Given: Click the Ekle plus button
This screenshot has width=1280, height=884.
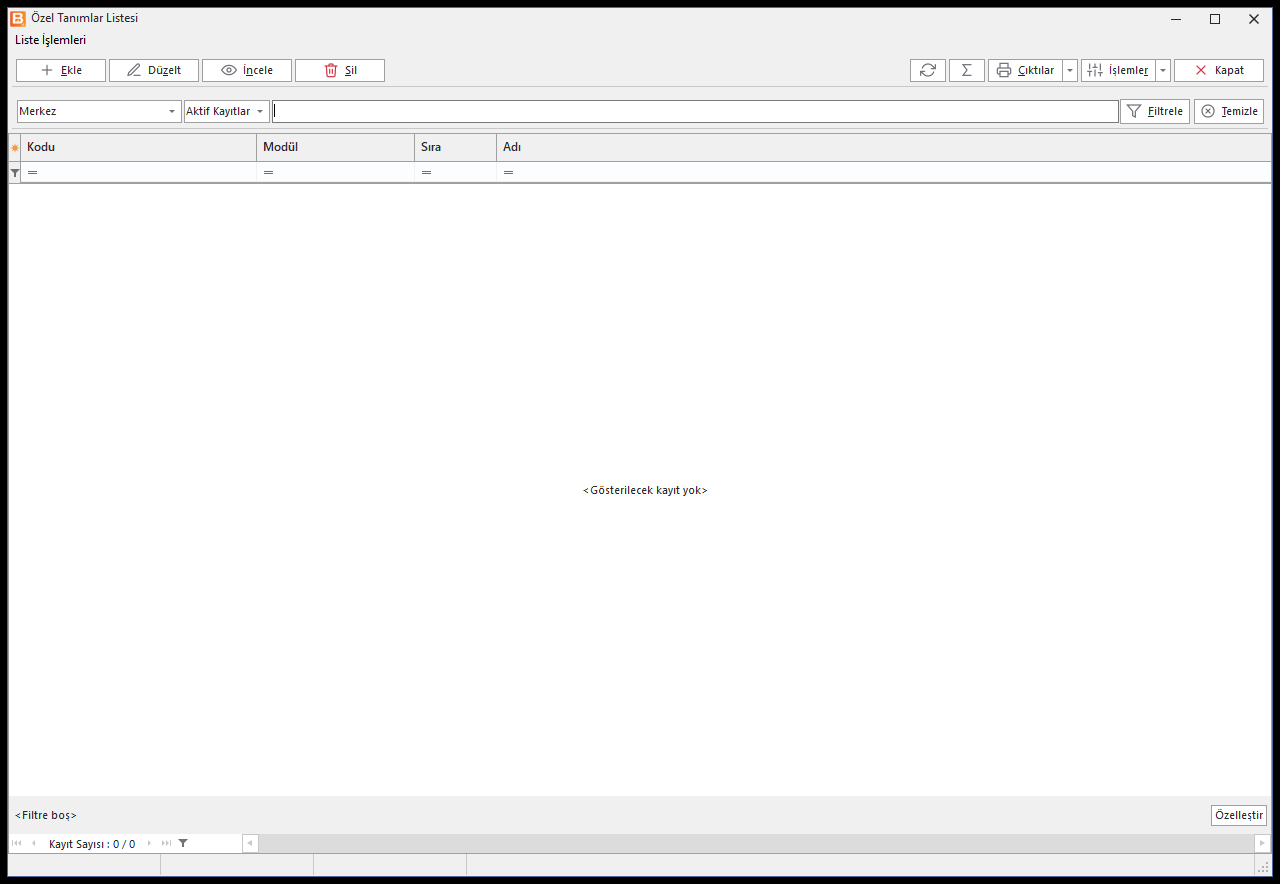Looking at the screenshot, I should tap(61, 70).
